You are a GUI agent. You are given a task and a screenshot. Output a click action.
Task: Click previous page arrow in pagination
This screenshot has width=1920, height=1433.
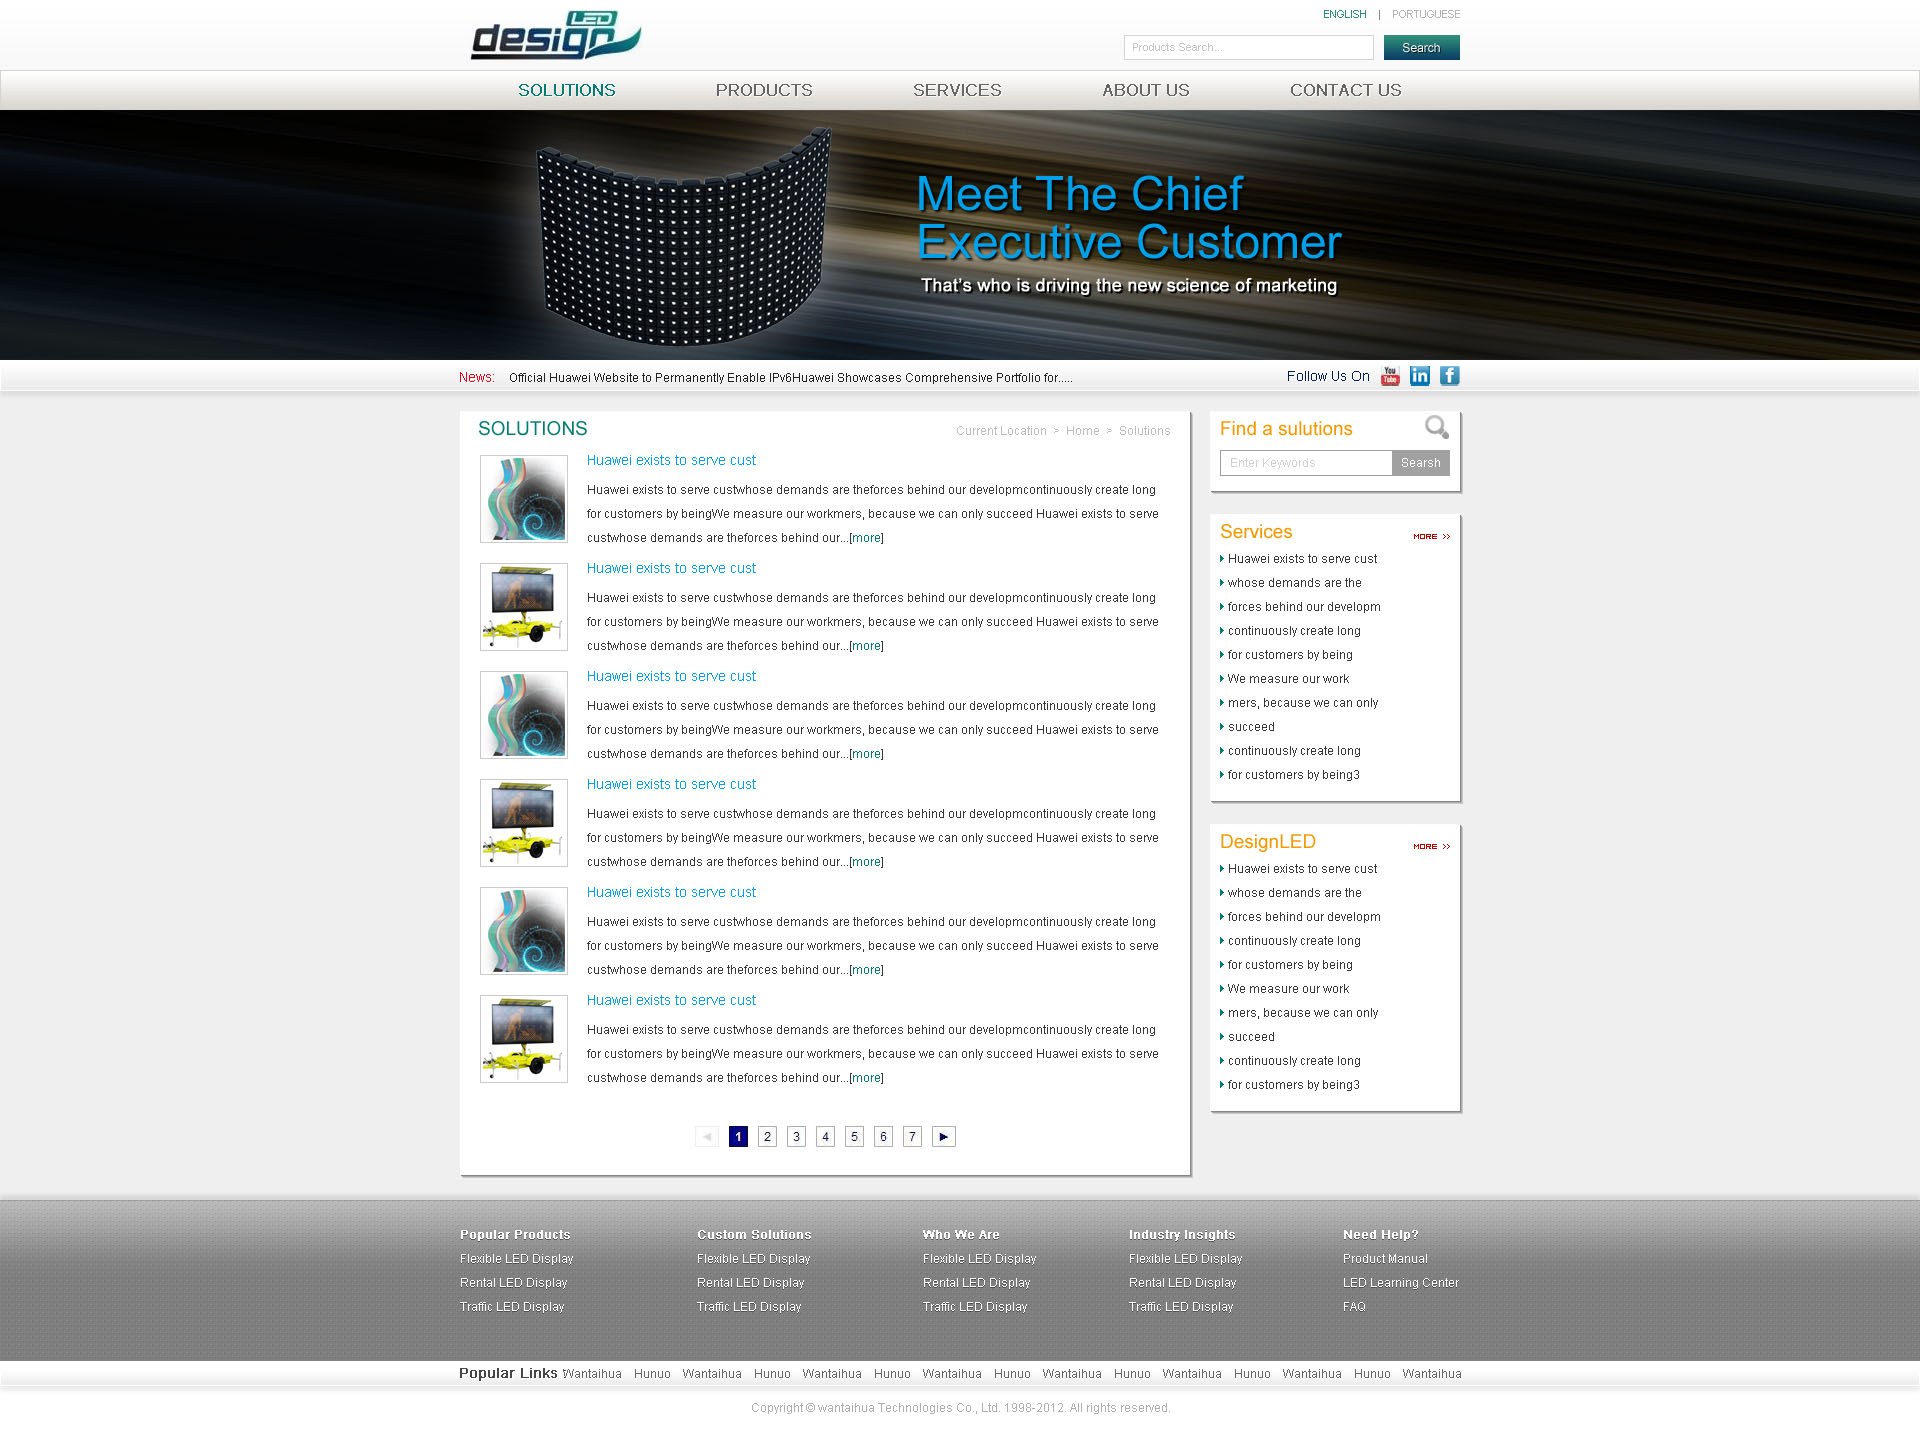(707, 1137)
